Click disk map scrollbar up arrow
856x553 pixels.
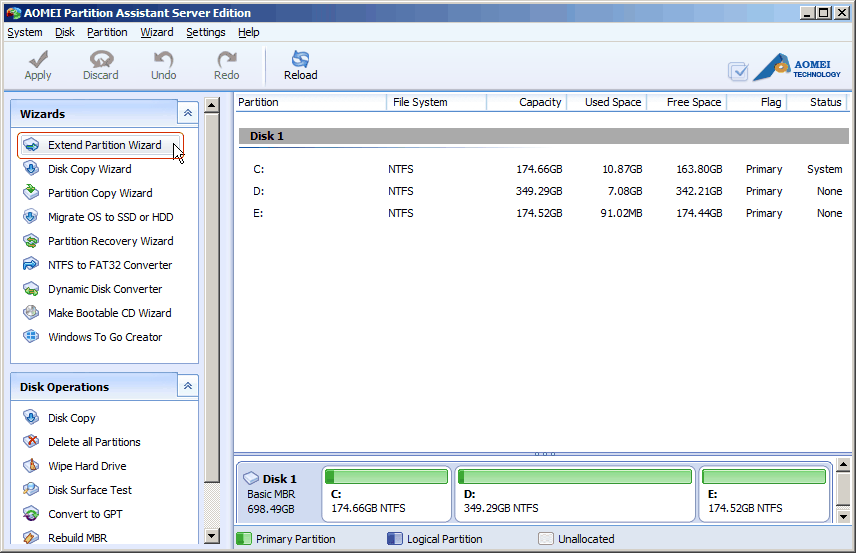coord(843,465)
